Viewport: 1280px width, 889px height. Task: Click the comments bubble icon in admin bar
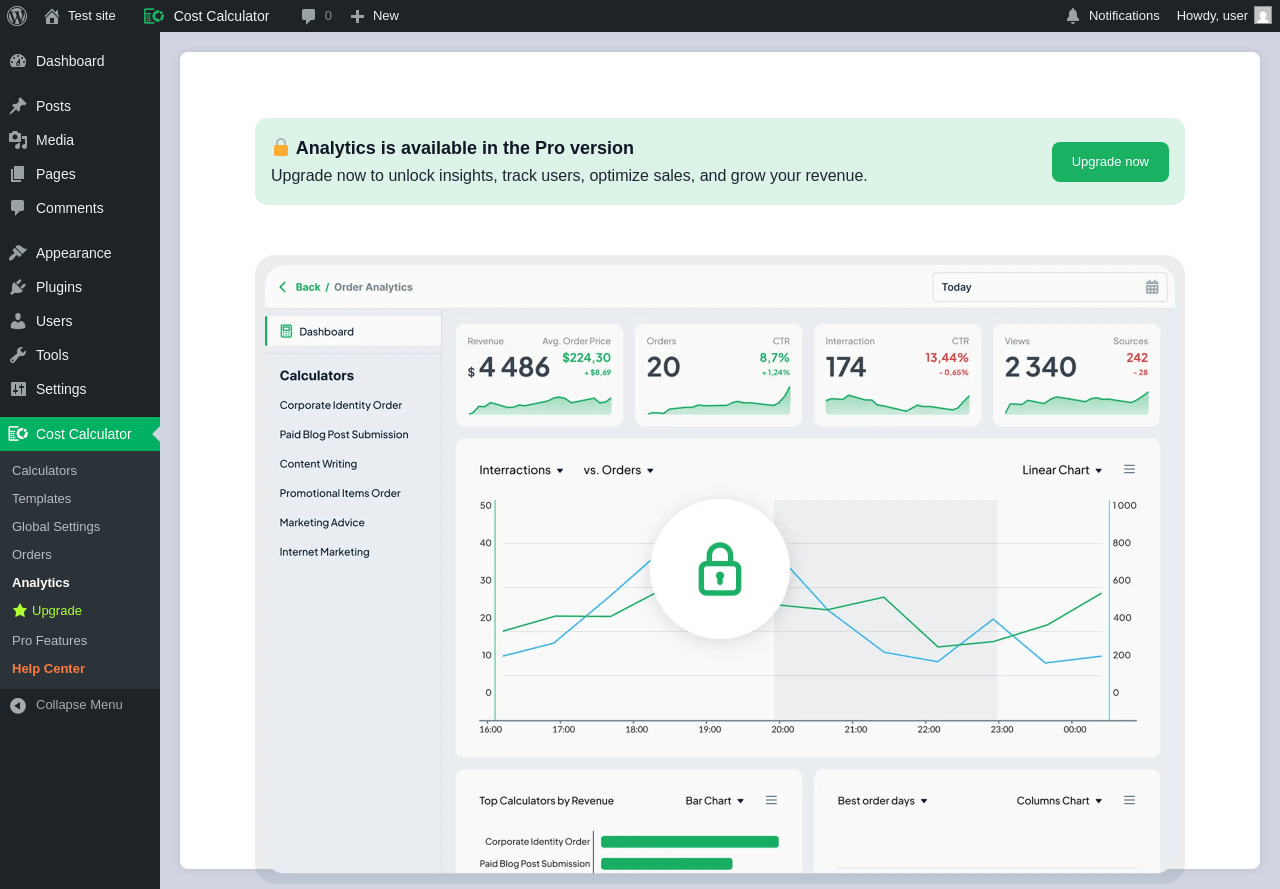click(309, 16)
